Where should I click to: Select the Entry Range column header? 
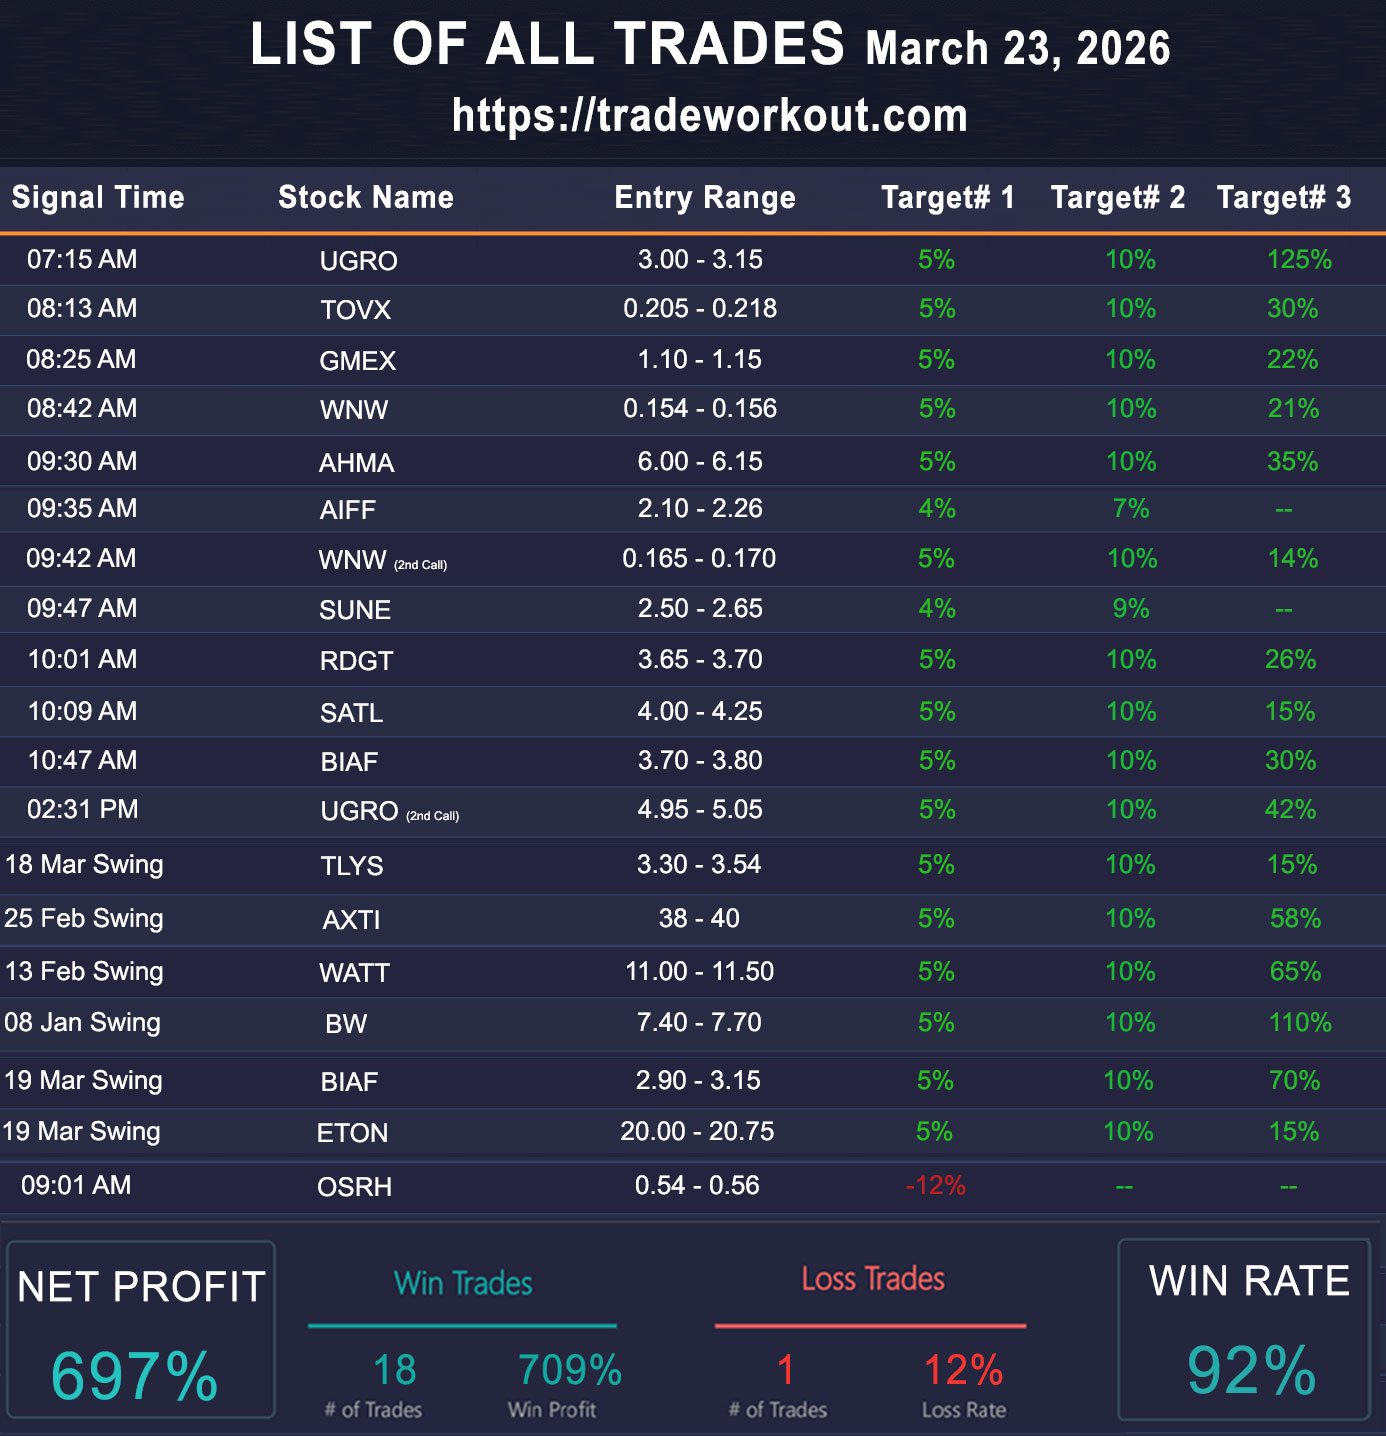(x=704, y=197)
